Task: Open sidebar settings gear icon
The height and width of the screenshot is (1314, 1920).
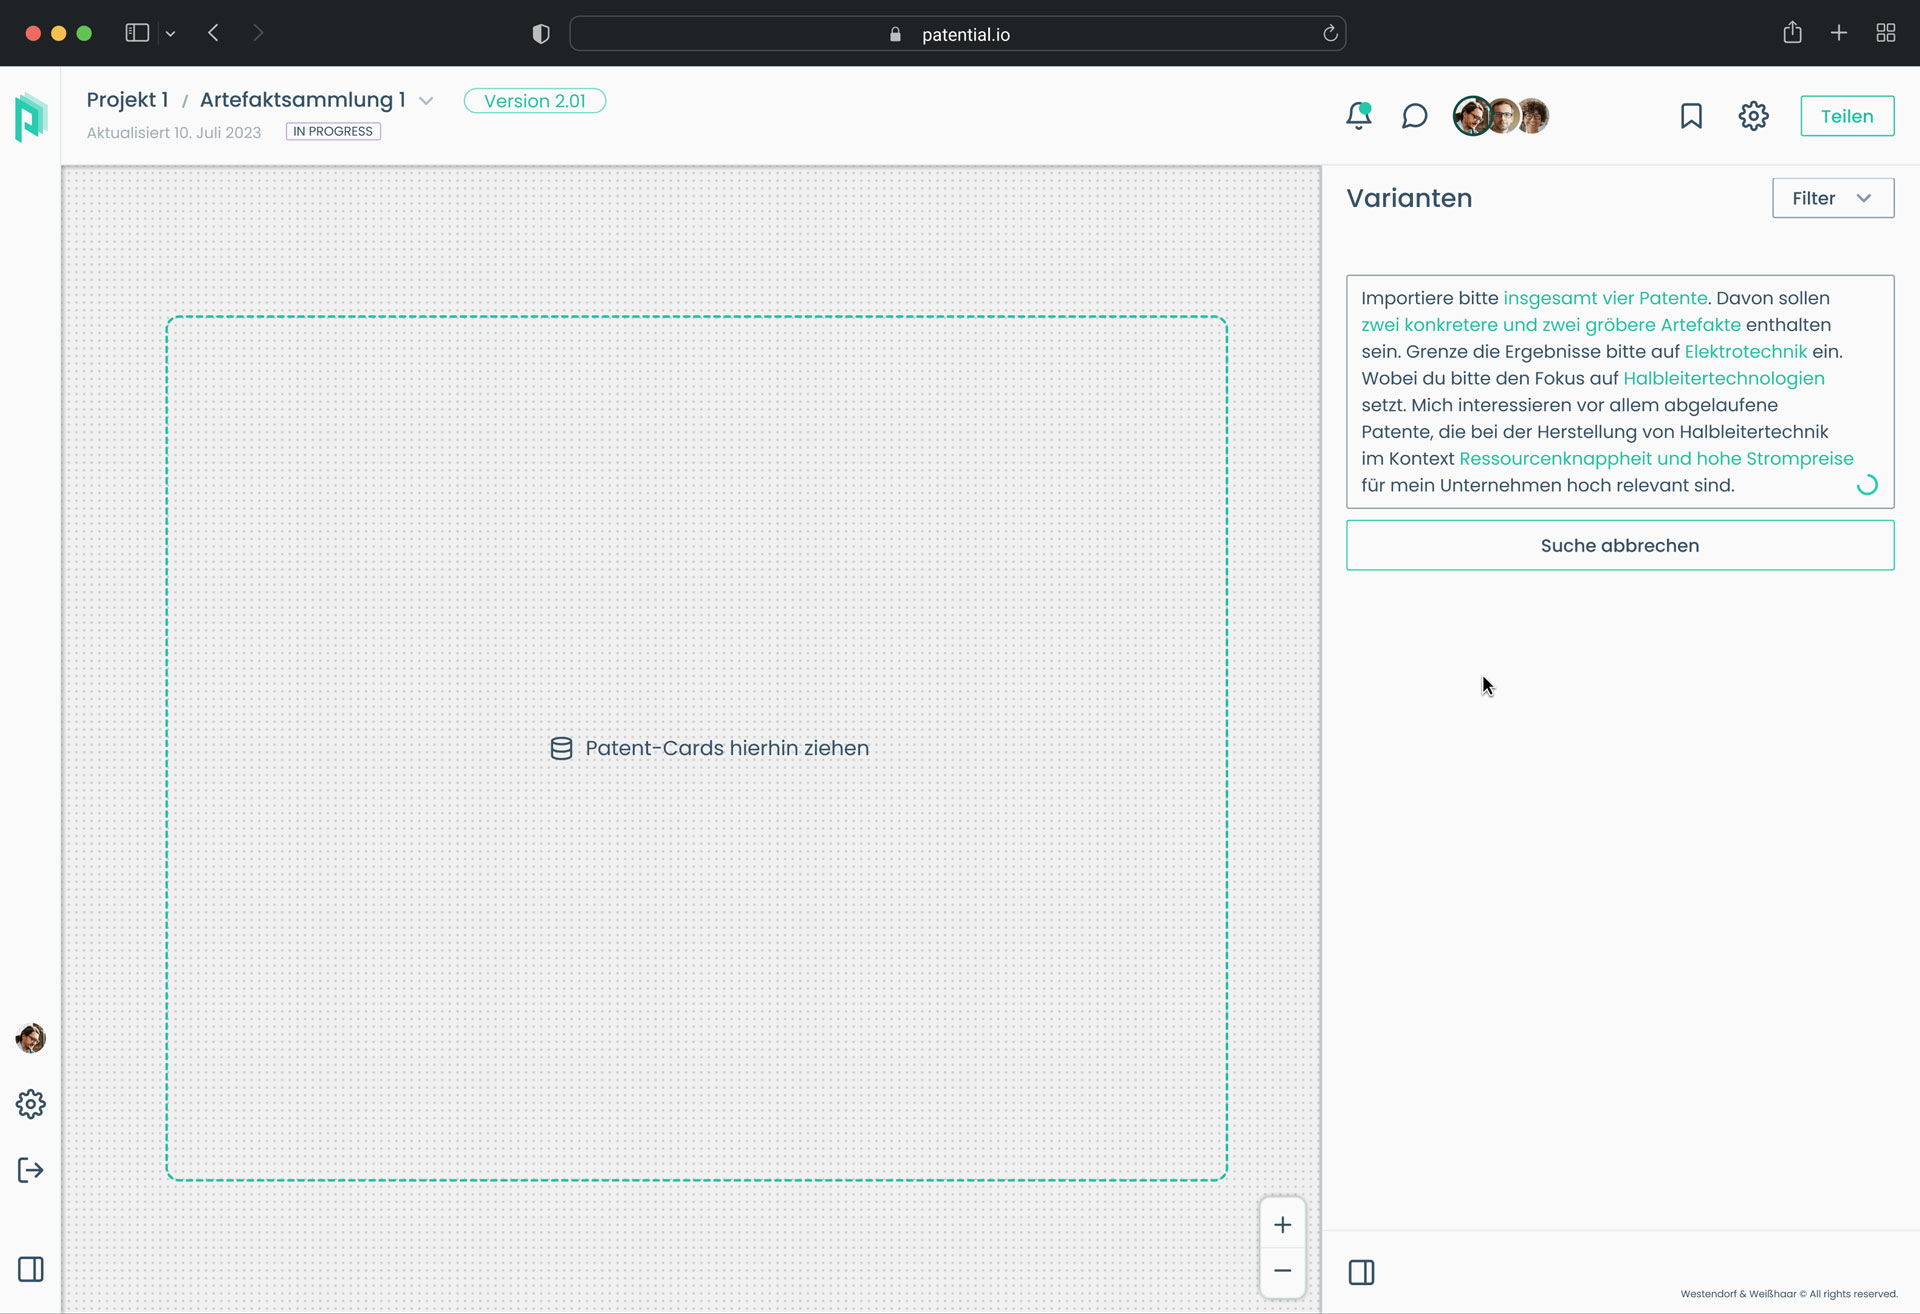Action: (x=31, y=1104)
